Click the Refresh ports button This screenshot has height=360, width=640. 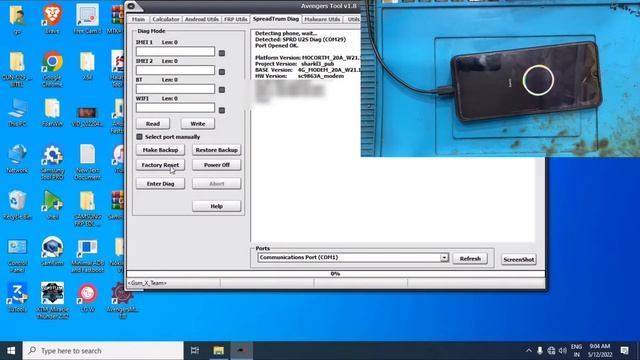470,259
